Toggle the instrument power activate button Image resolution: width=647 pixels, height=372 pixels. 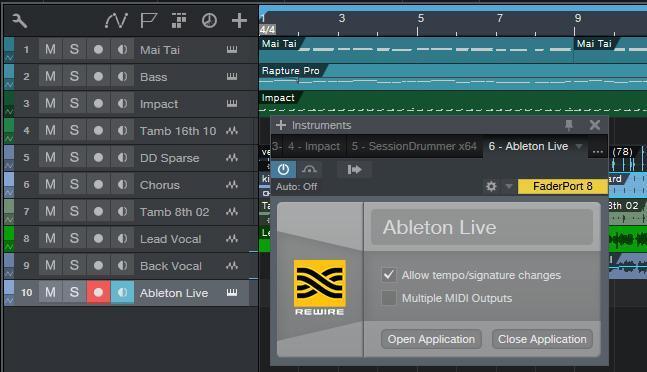(283, 169)
